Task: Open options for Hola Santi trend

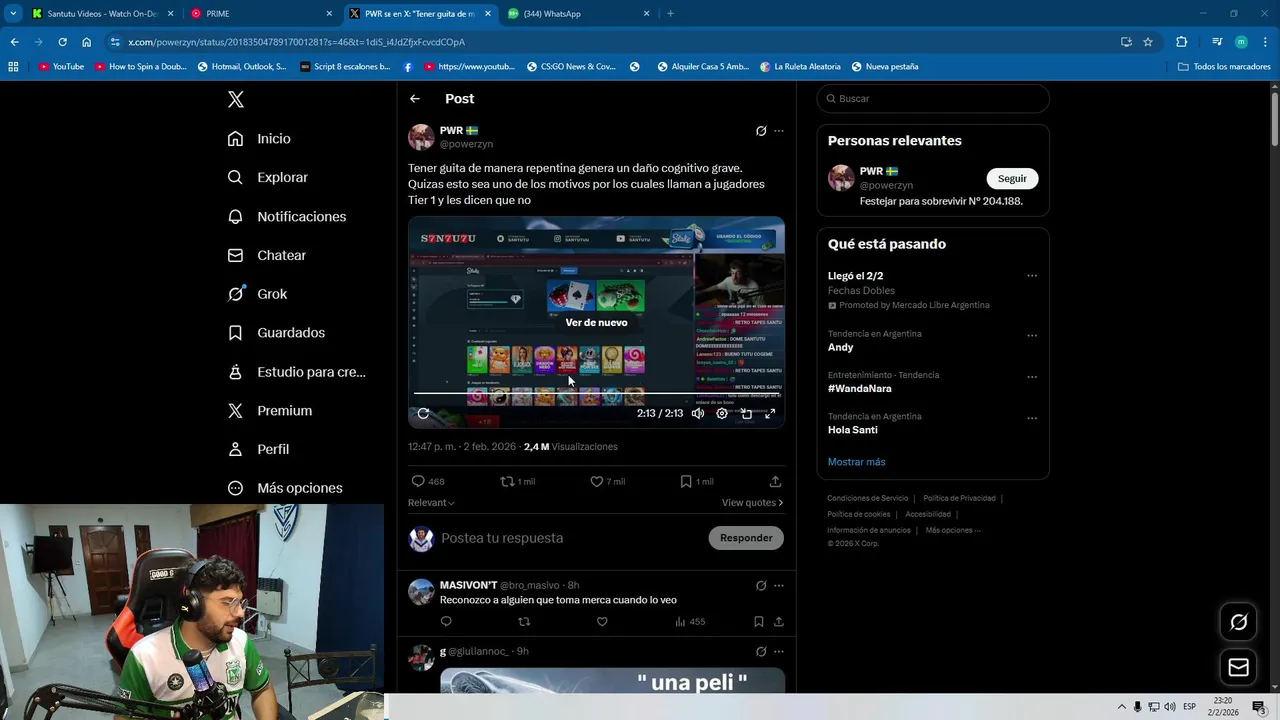Action: pyautogui.click(x=1032, y=418)
